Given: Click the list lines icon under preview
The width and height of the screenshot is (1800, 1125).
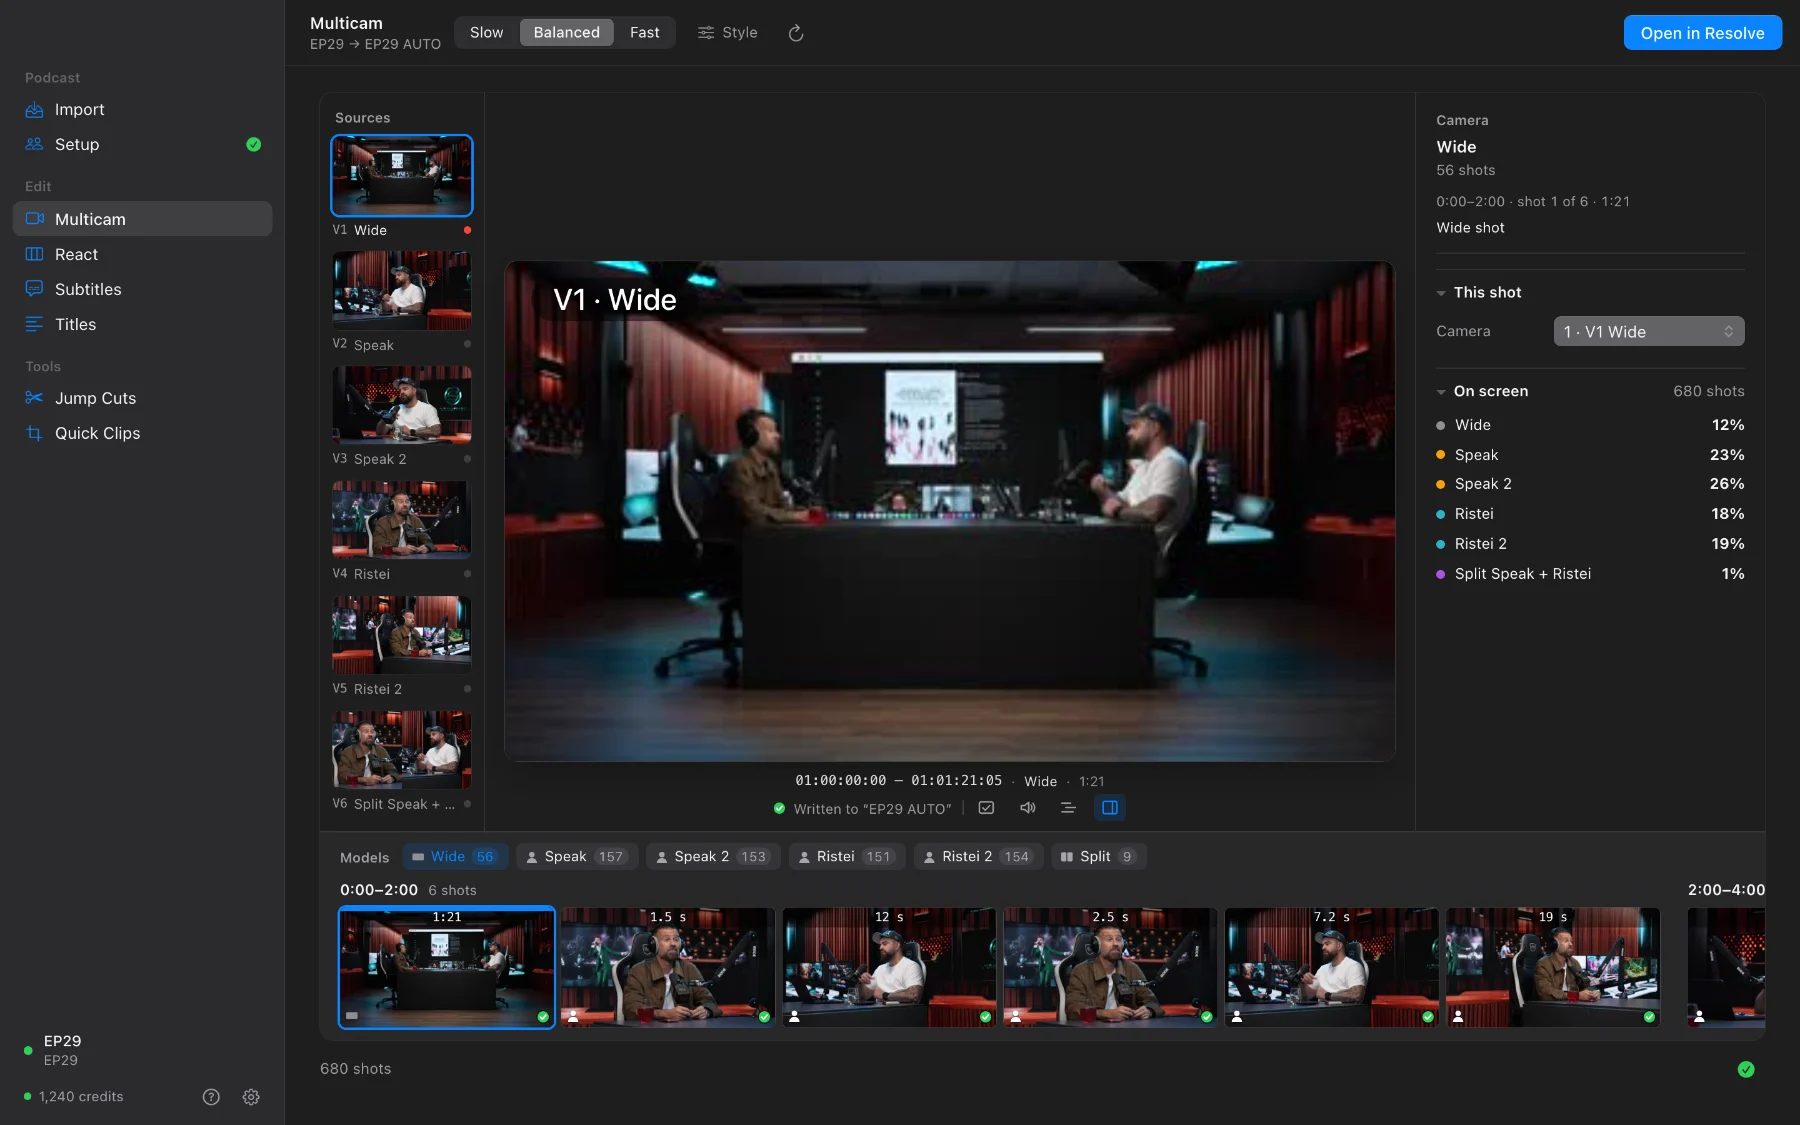Looking at the screenshot, I should point(1068,808).
